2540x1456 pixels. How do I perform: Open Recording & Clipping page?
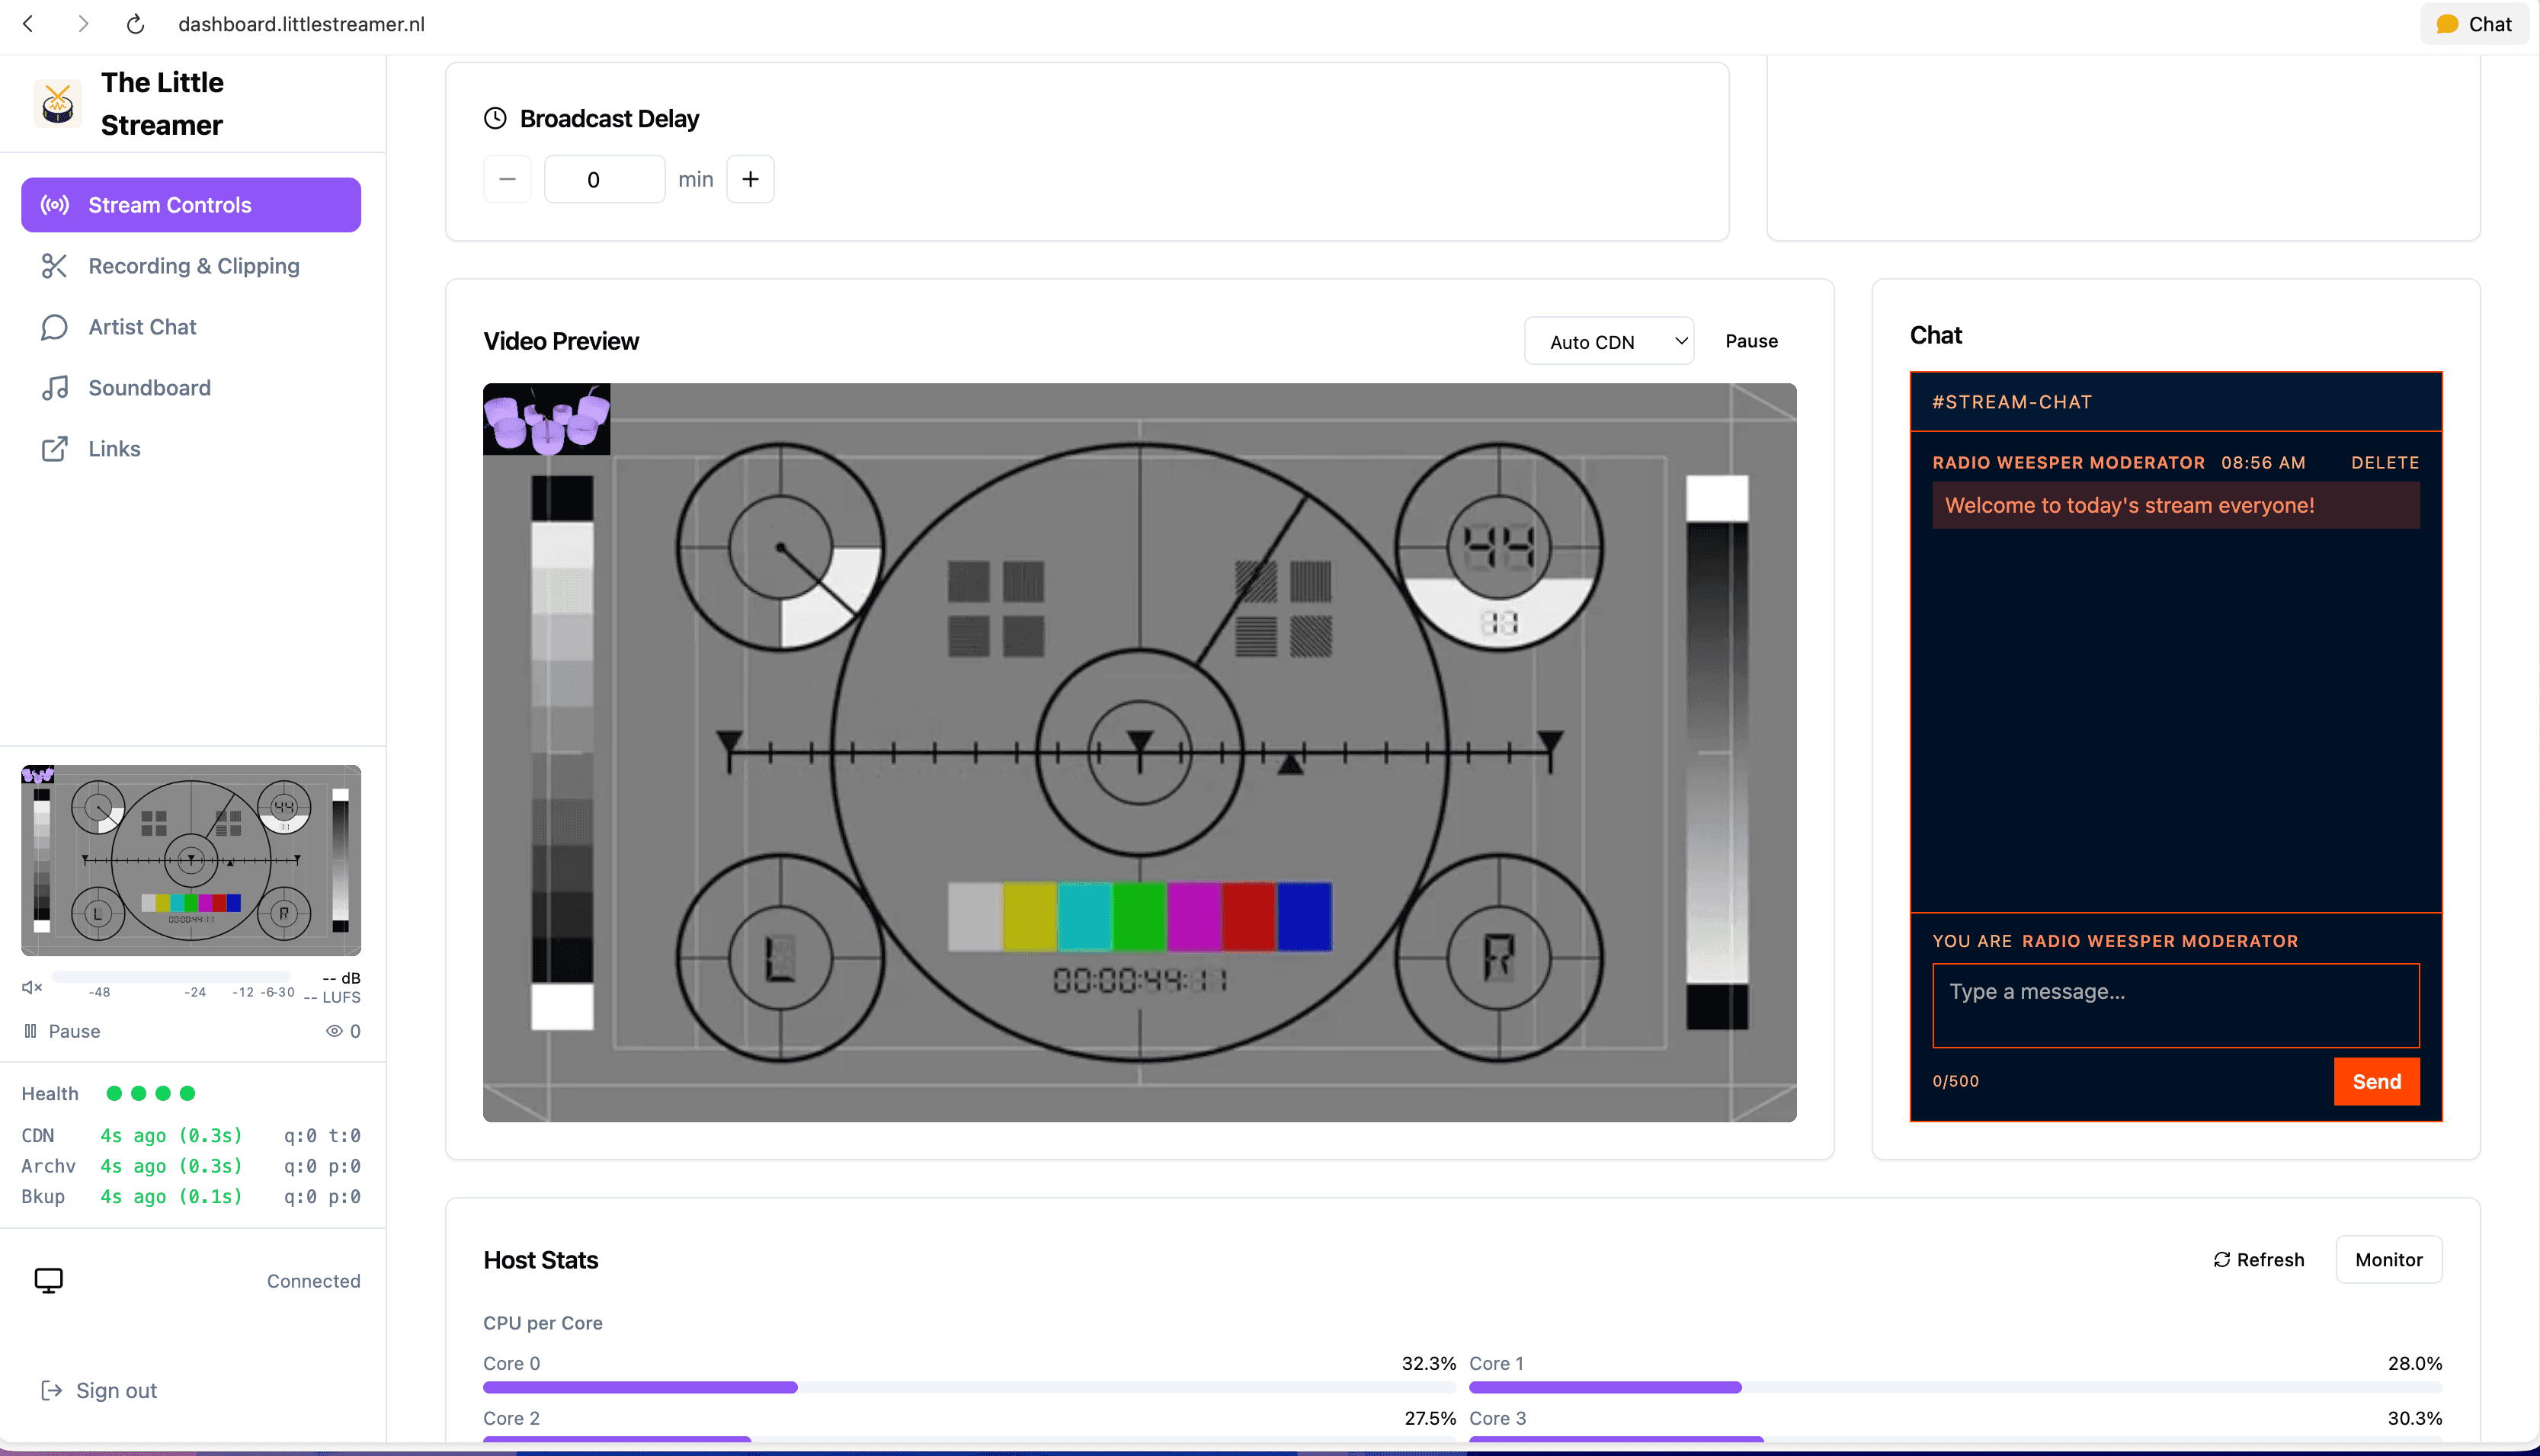click(191, 266)
